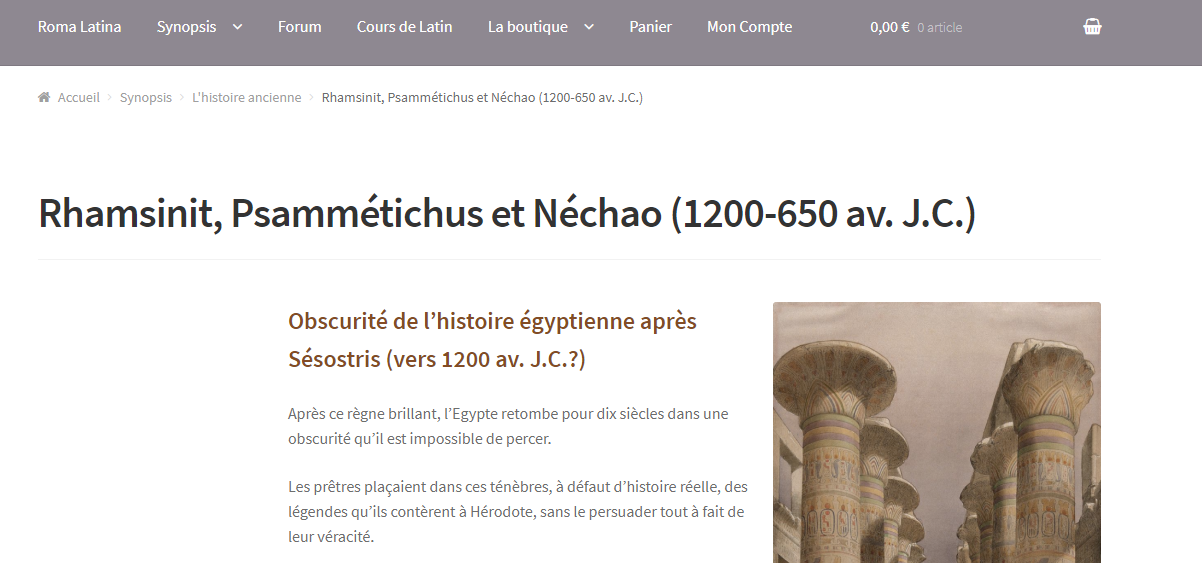Click the 0,00 € cart total
Viewport: 1202px width, 563px height.
pyautogui.click(x=889, y=27)
